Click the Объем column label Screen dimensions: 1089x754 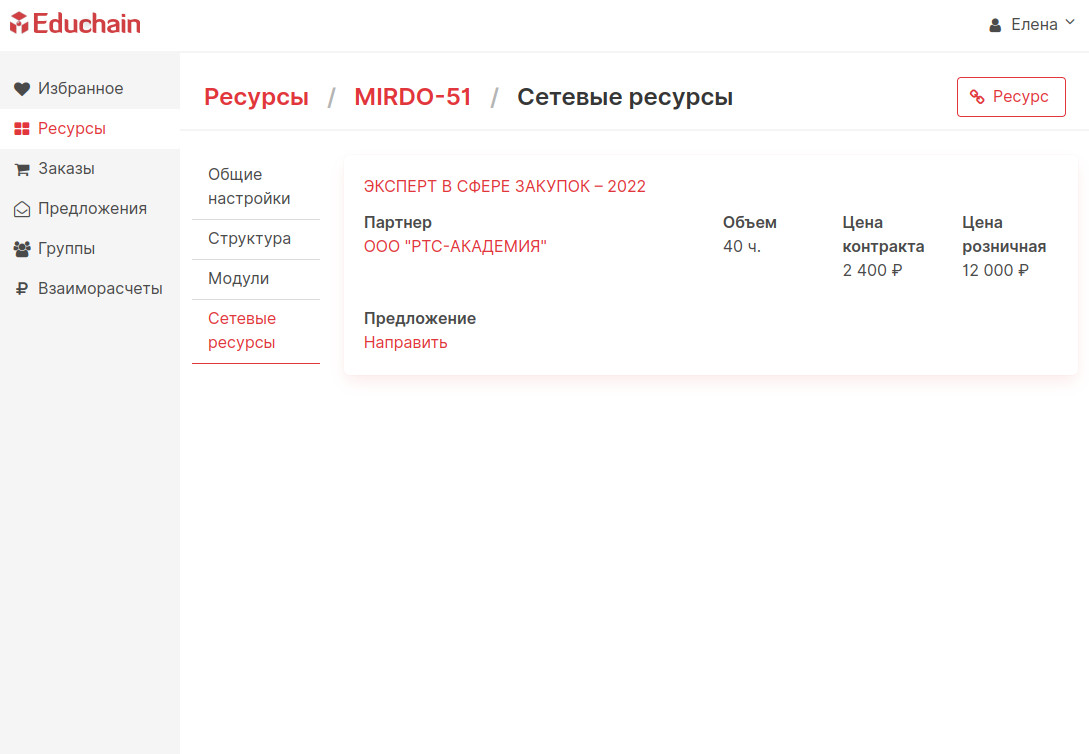point(750,223)
